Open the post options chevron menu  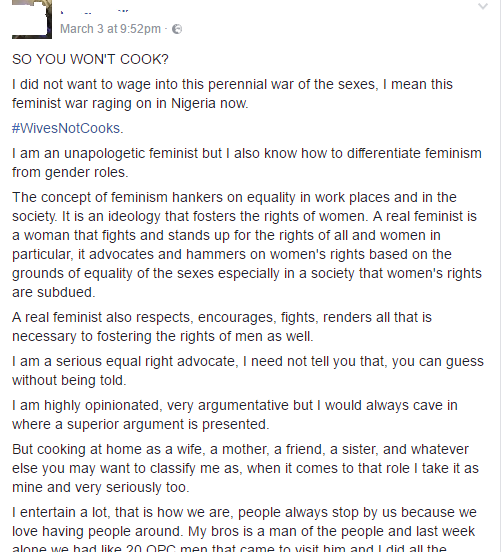click(x=483, y=6)
